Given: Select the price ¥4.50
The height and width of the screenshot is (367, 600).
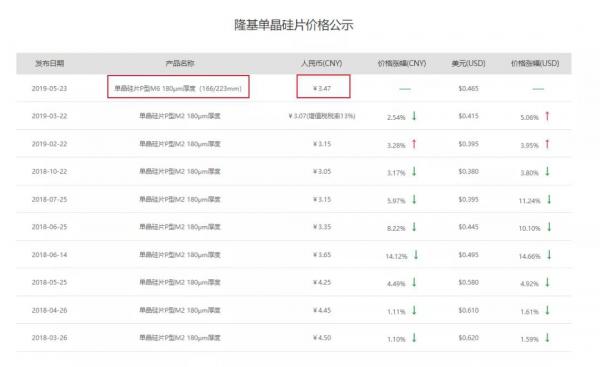Looking at the screenshot, I should click(x=322, y=338).
